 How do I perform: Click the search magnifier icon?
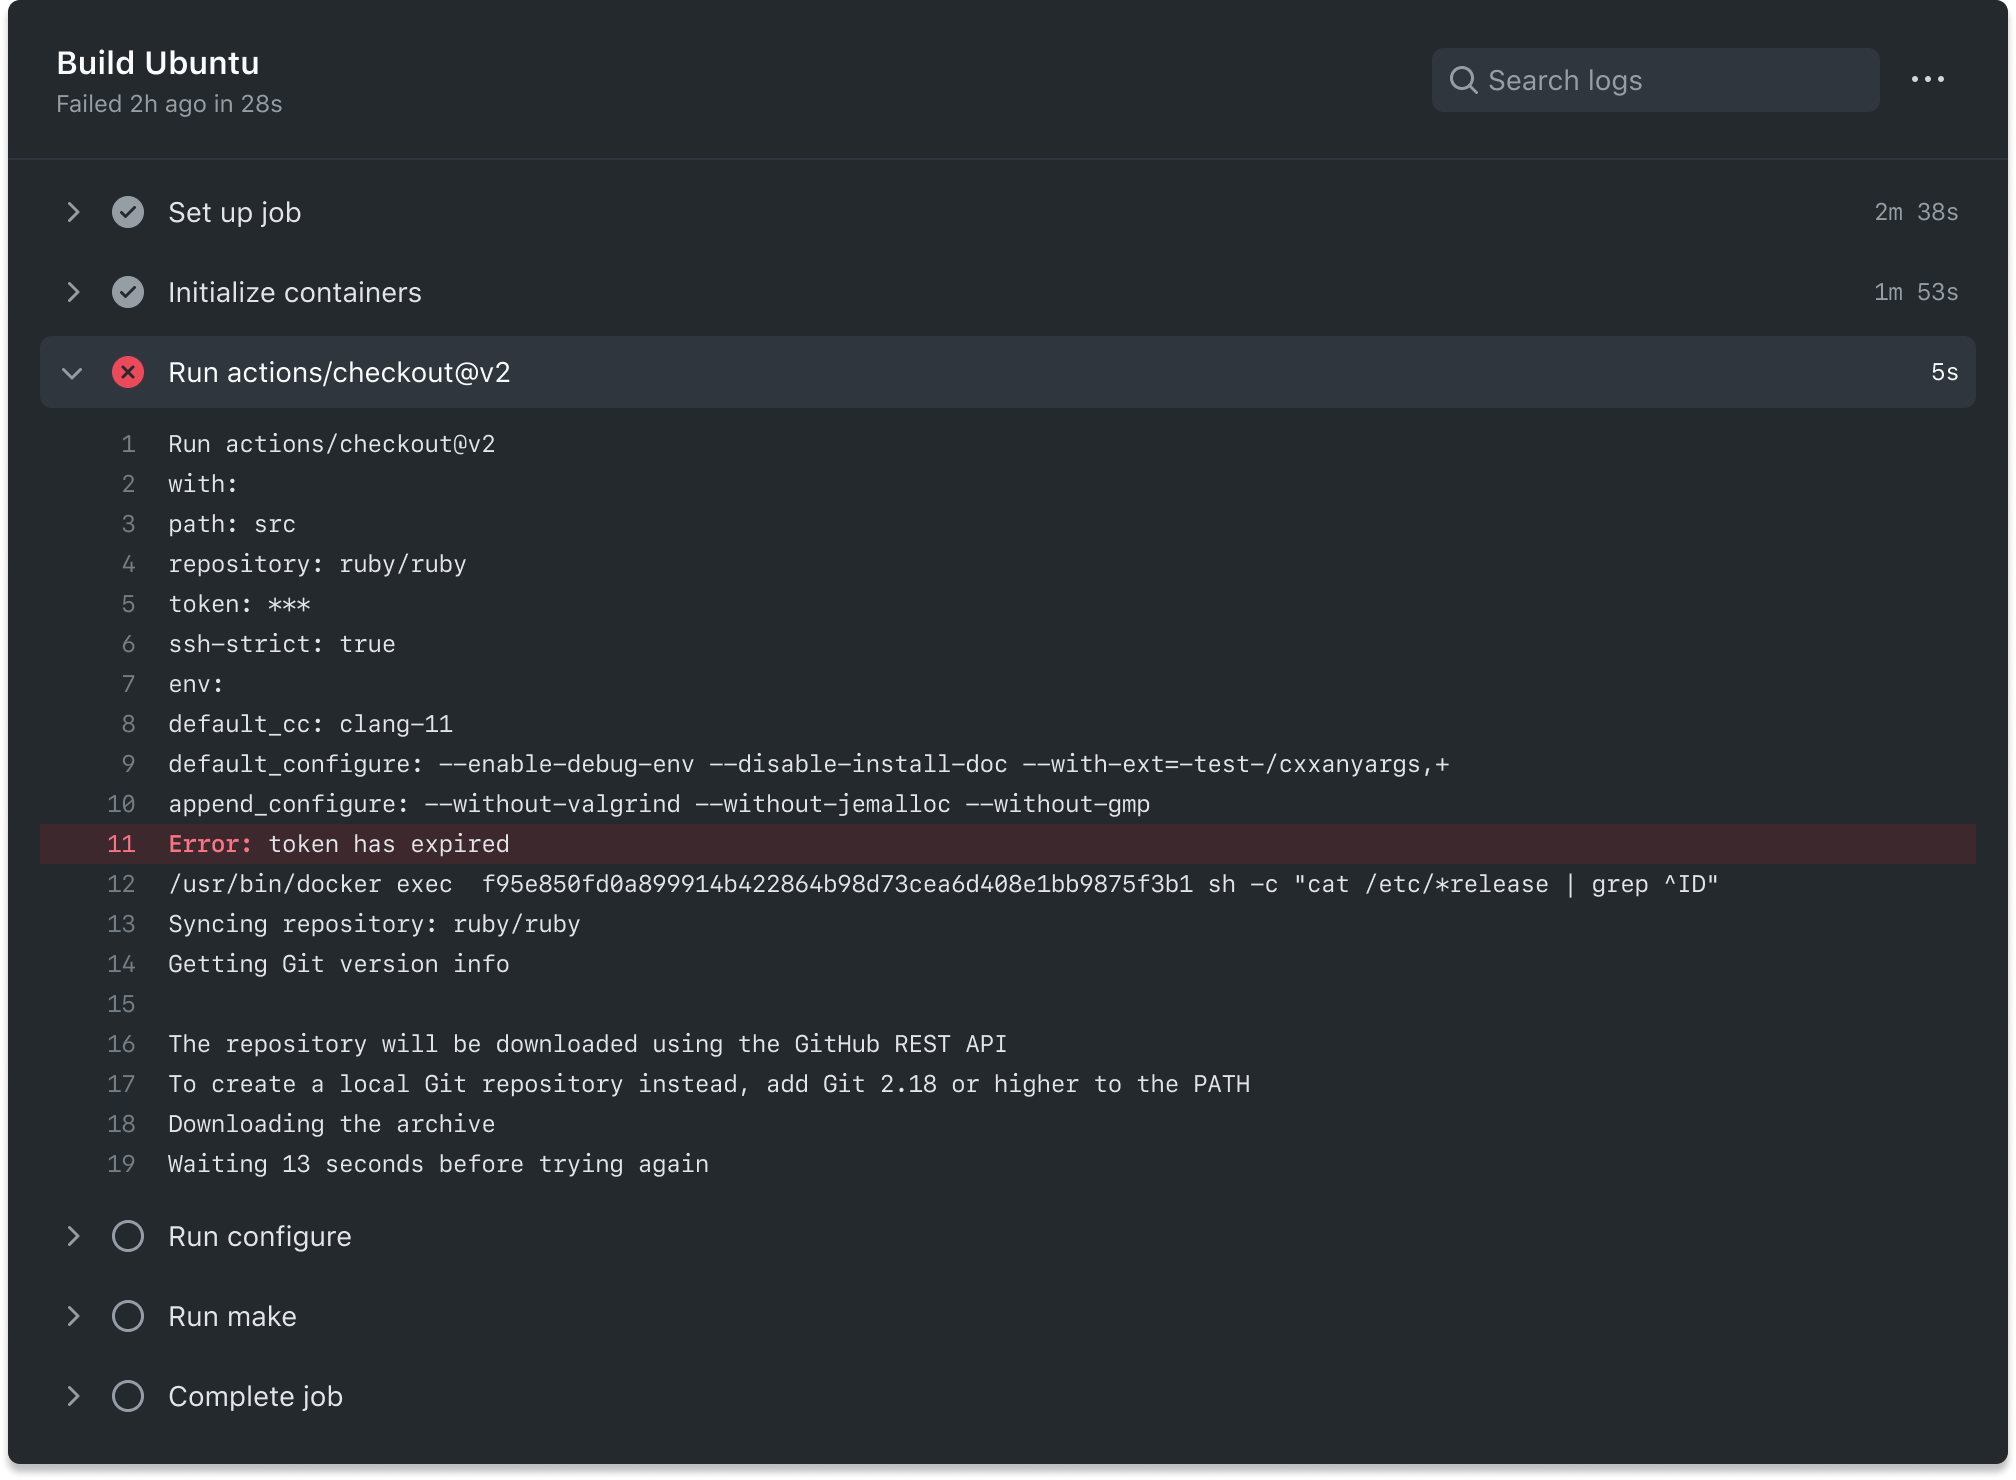(x=1463, y=80)
